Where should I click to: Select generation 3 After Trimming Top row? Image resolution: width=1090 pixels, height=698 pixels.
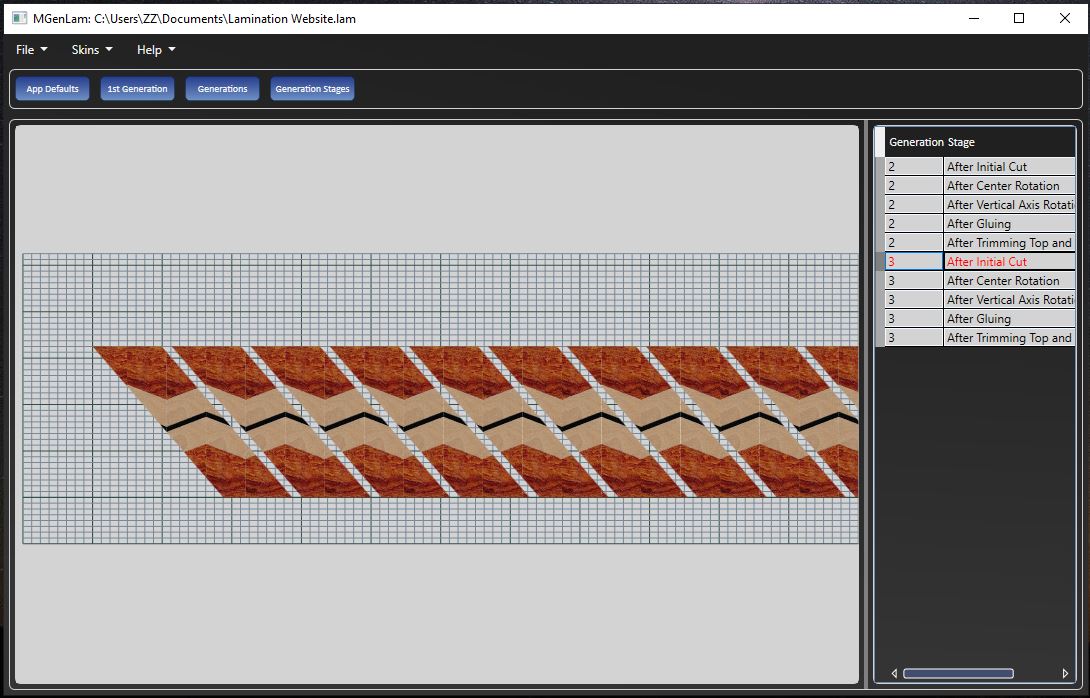click(1008, 338)
